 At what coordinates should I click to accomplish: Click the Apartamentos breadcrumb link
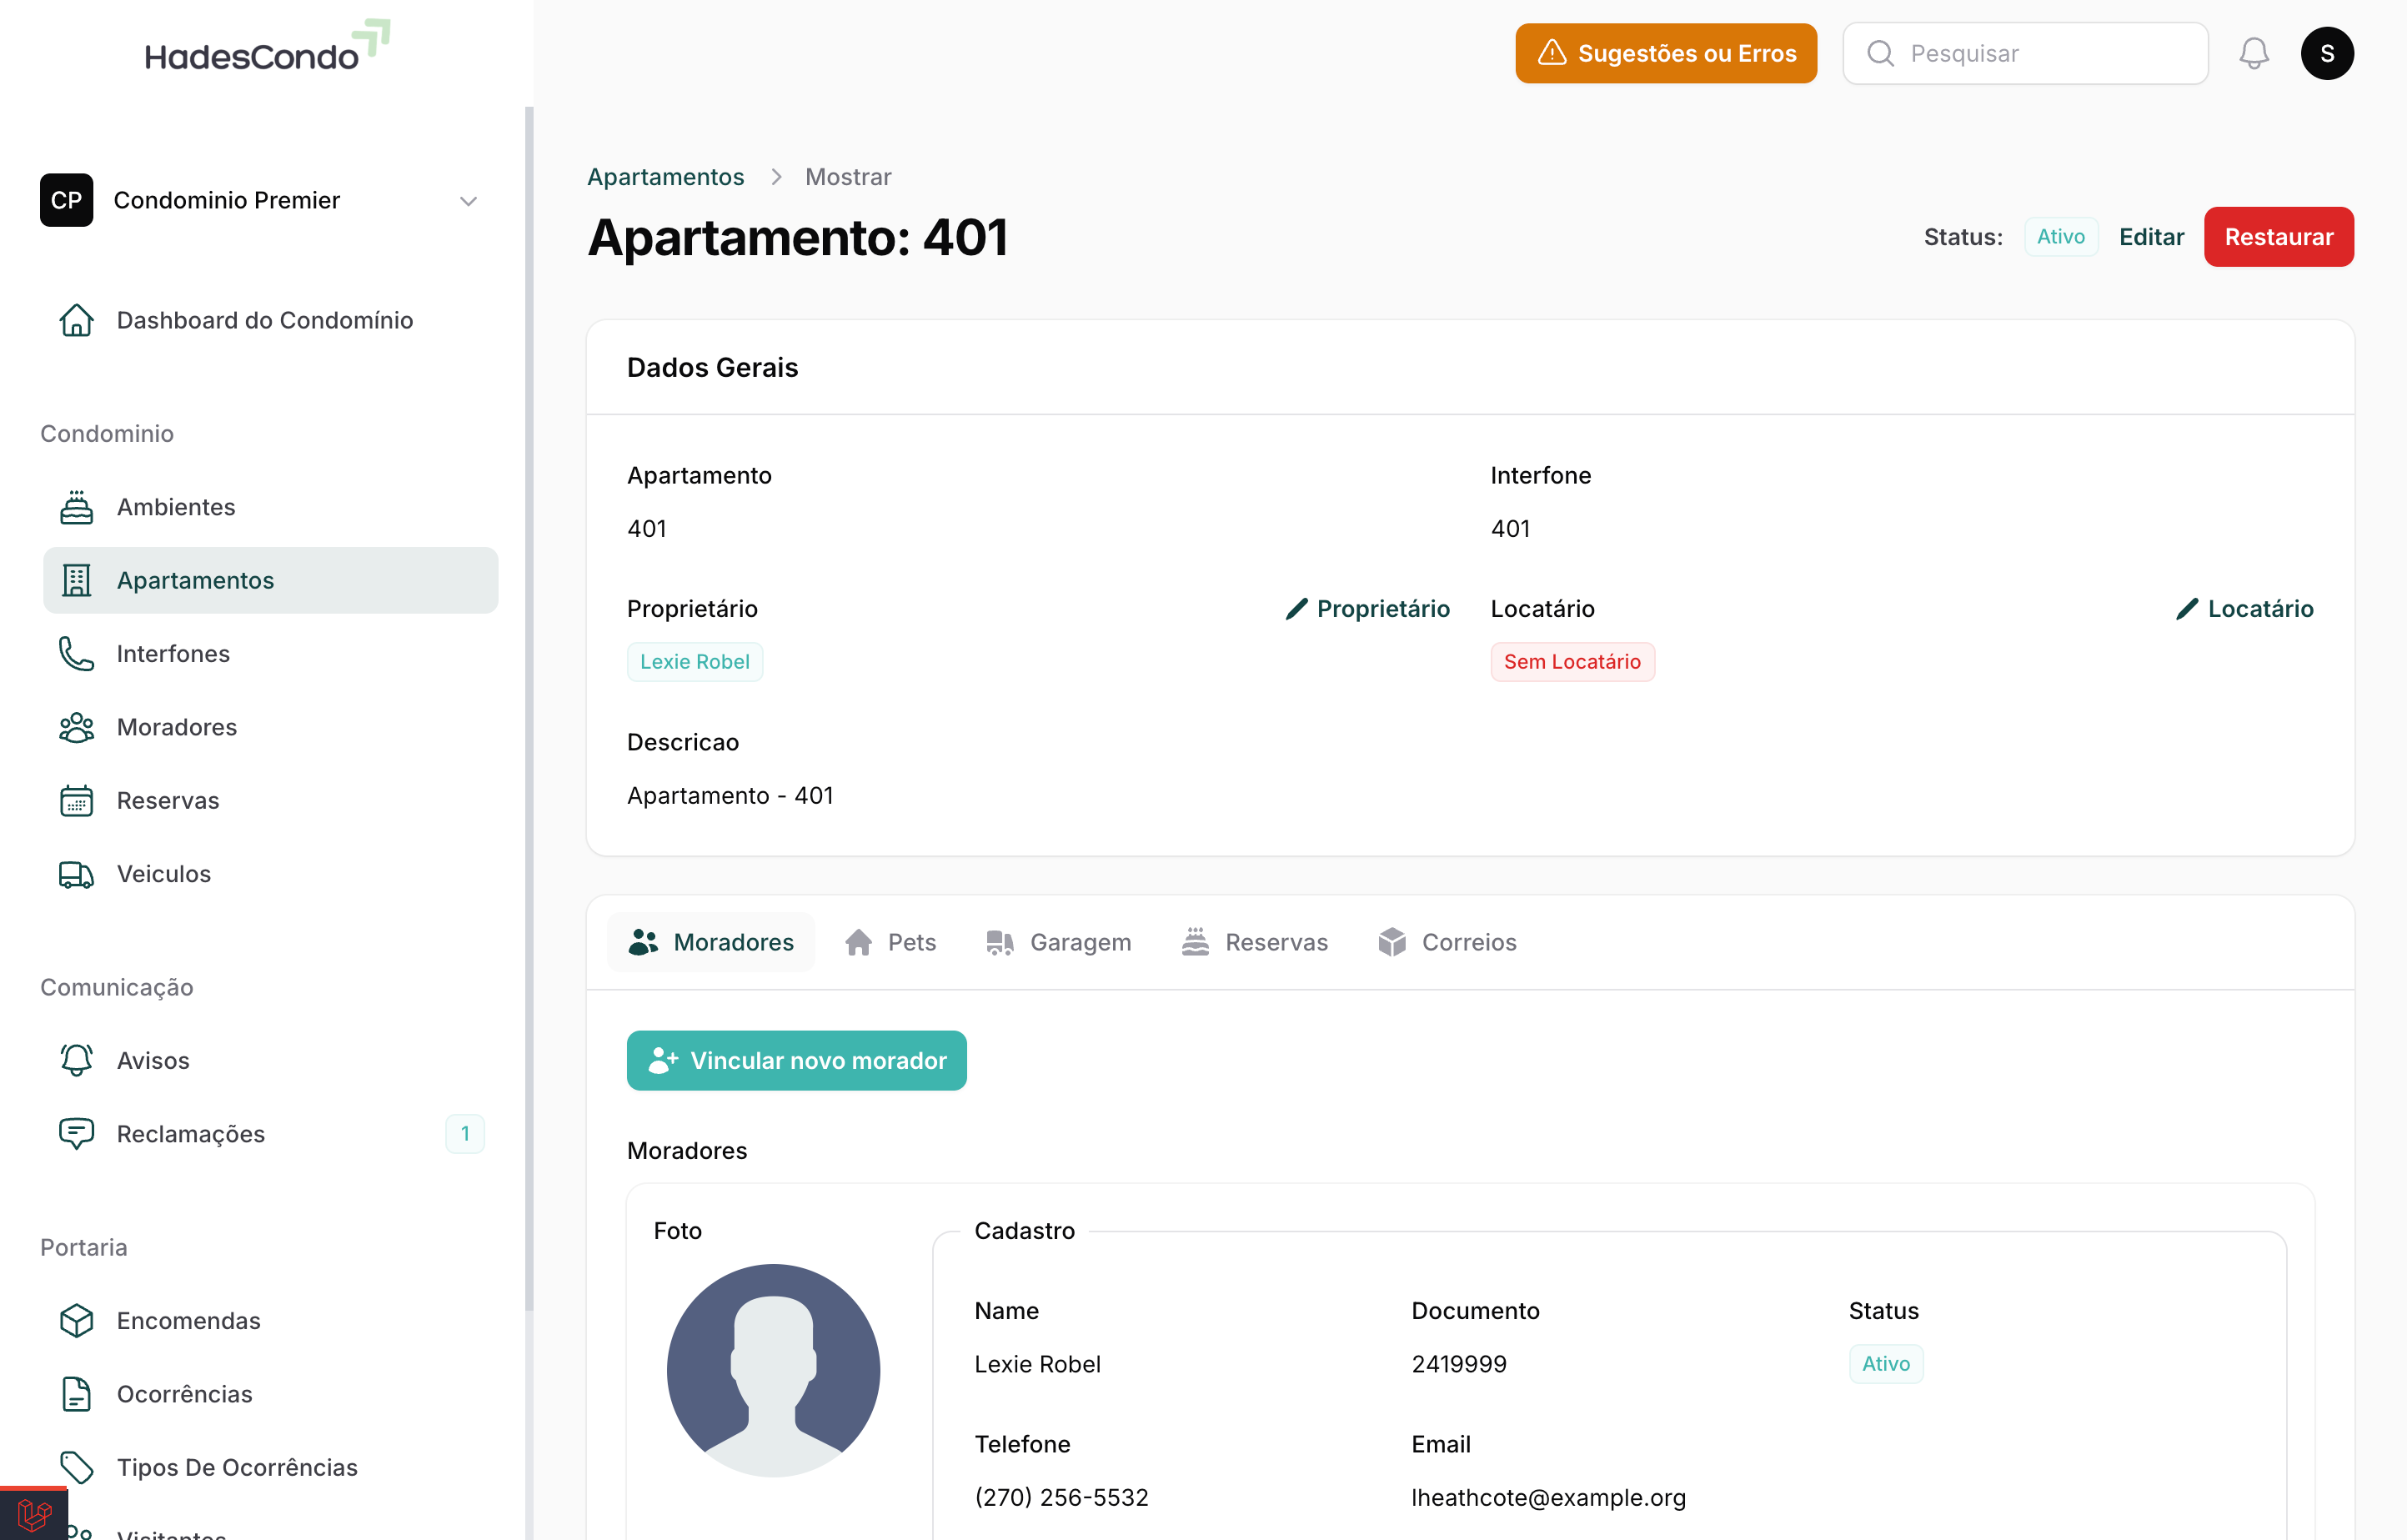click(665, 177)
